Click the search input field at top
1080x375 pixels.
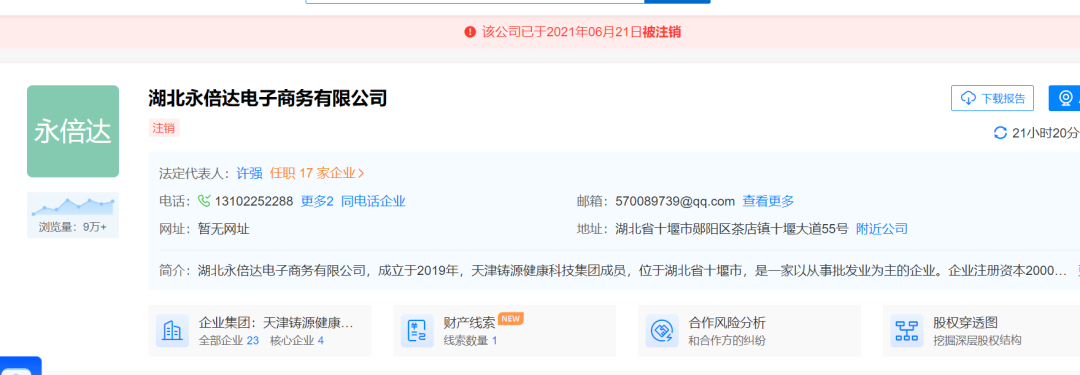(x=475, y=1)
